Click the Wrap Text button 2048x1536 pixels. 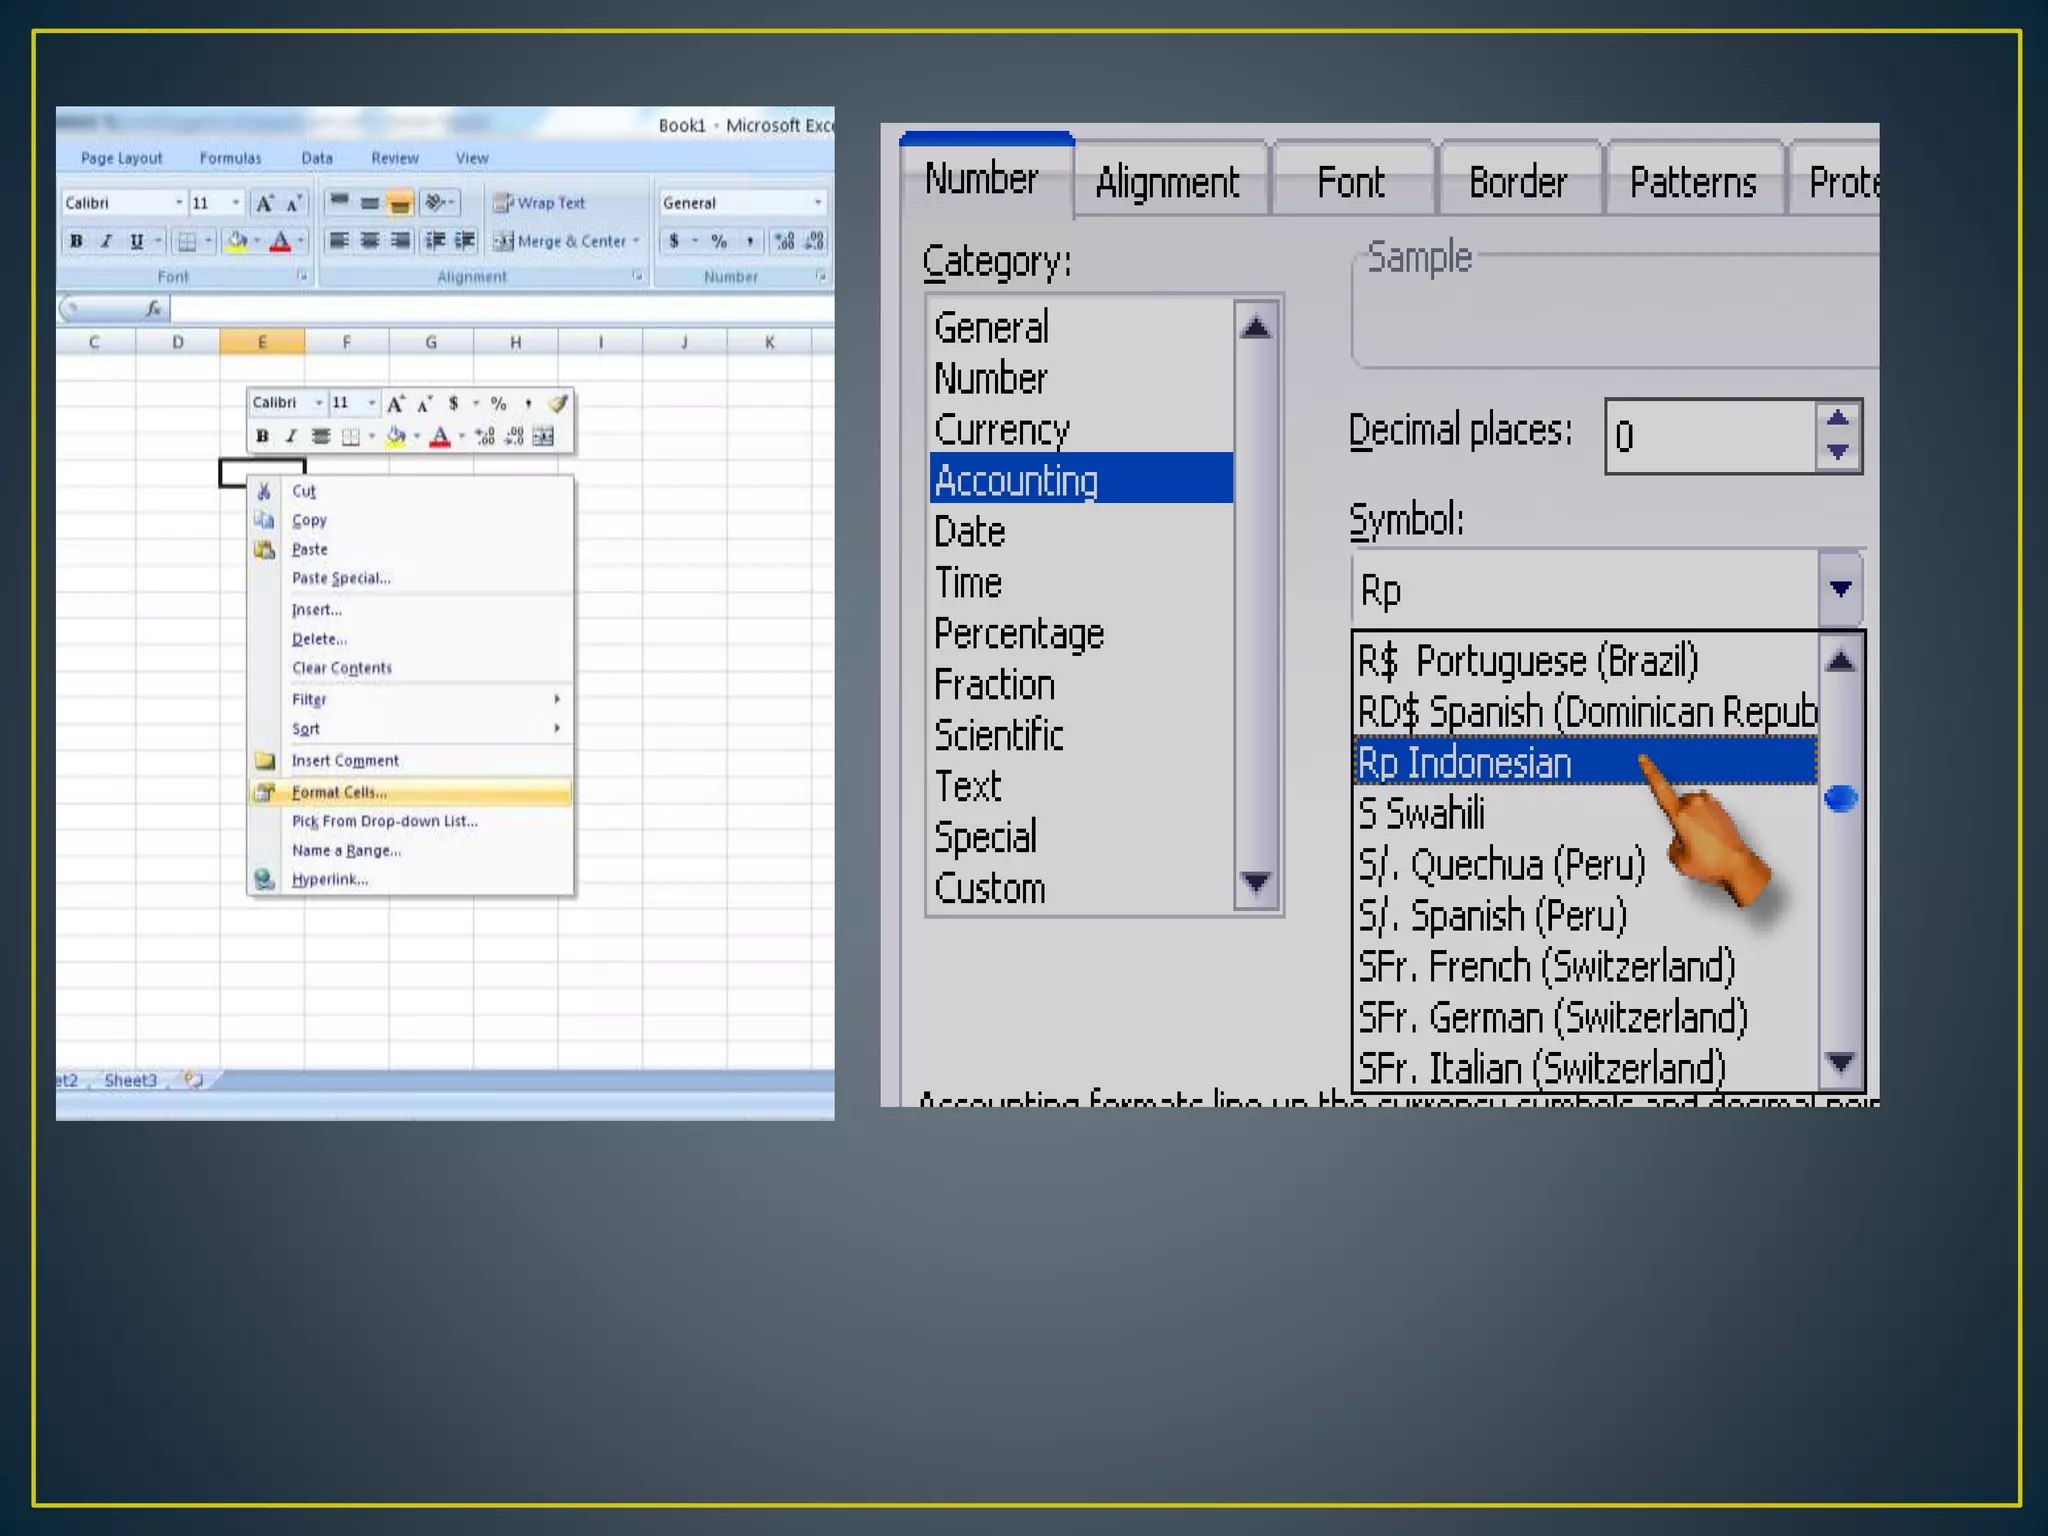click(x=540, y=203)
